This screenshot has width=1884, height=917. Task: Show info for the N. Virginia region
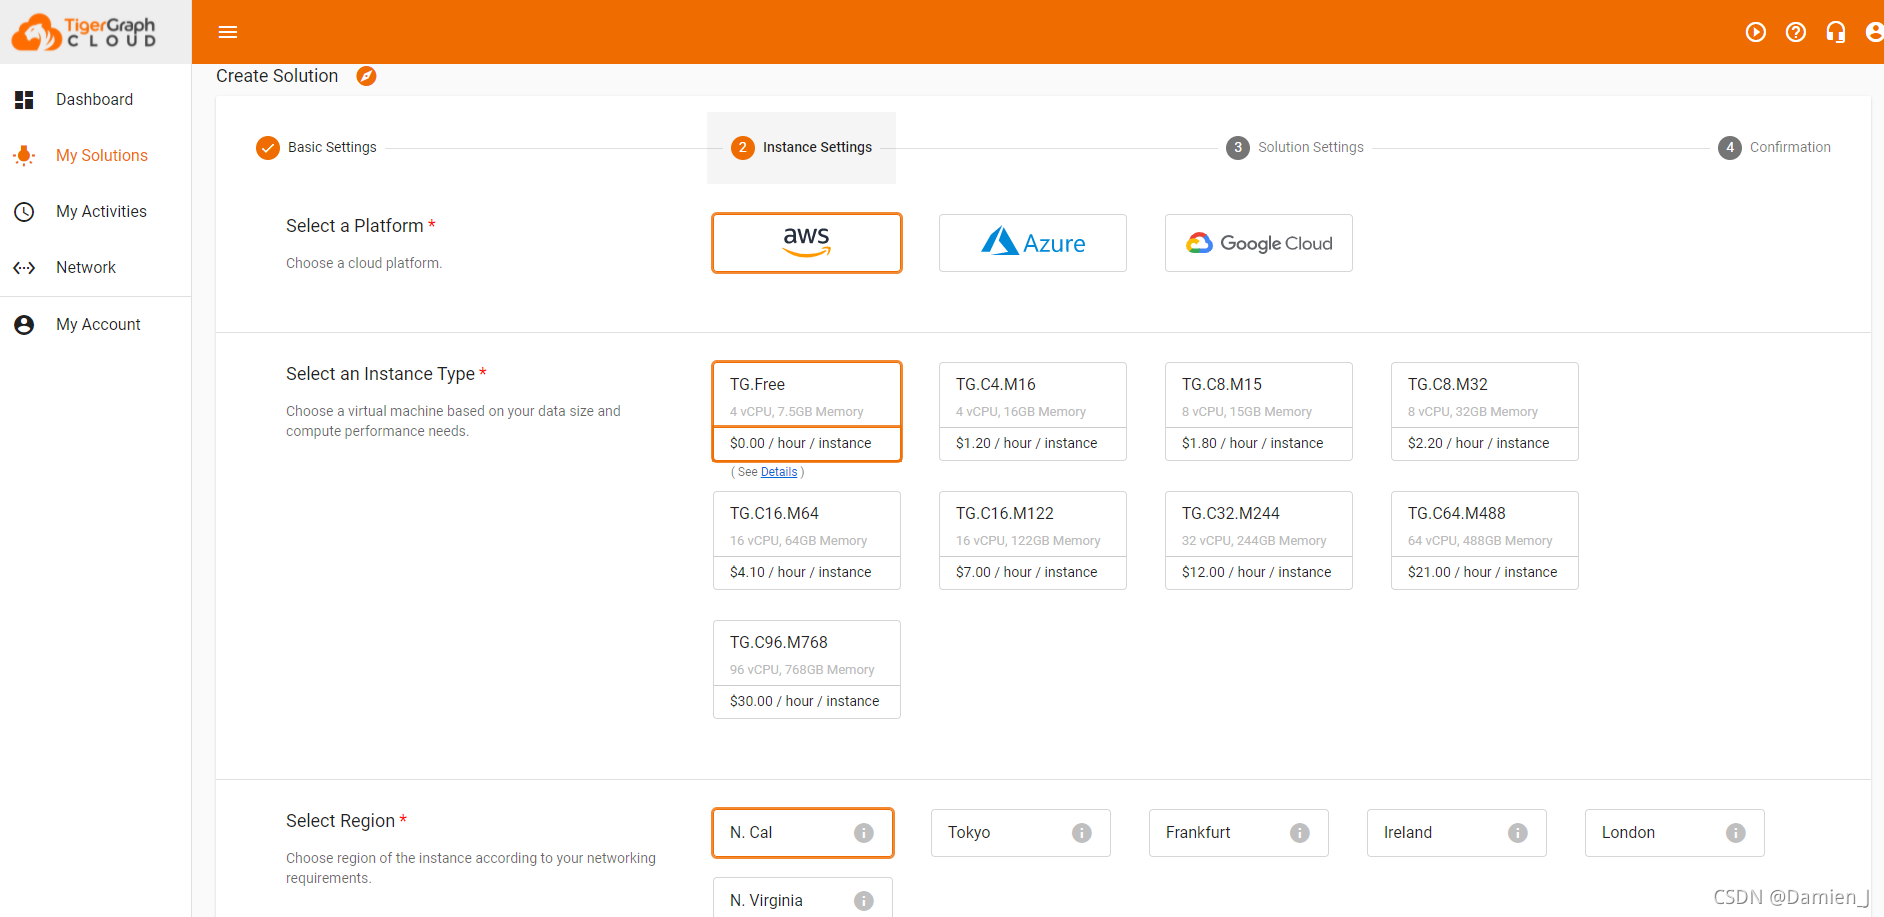point(864,901)
